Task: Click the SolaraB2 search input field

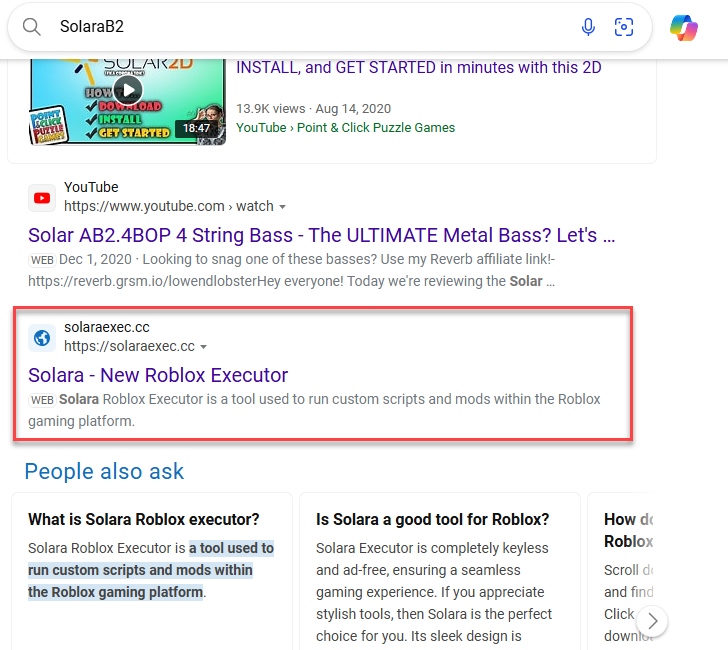Action: (300, 27)
